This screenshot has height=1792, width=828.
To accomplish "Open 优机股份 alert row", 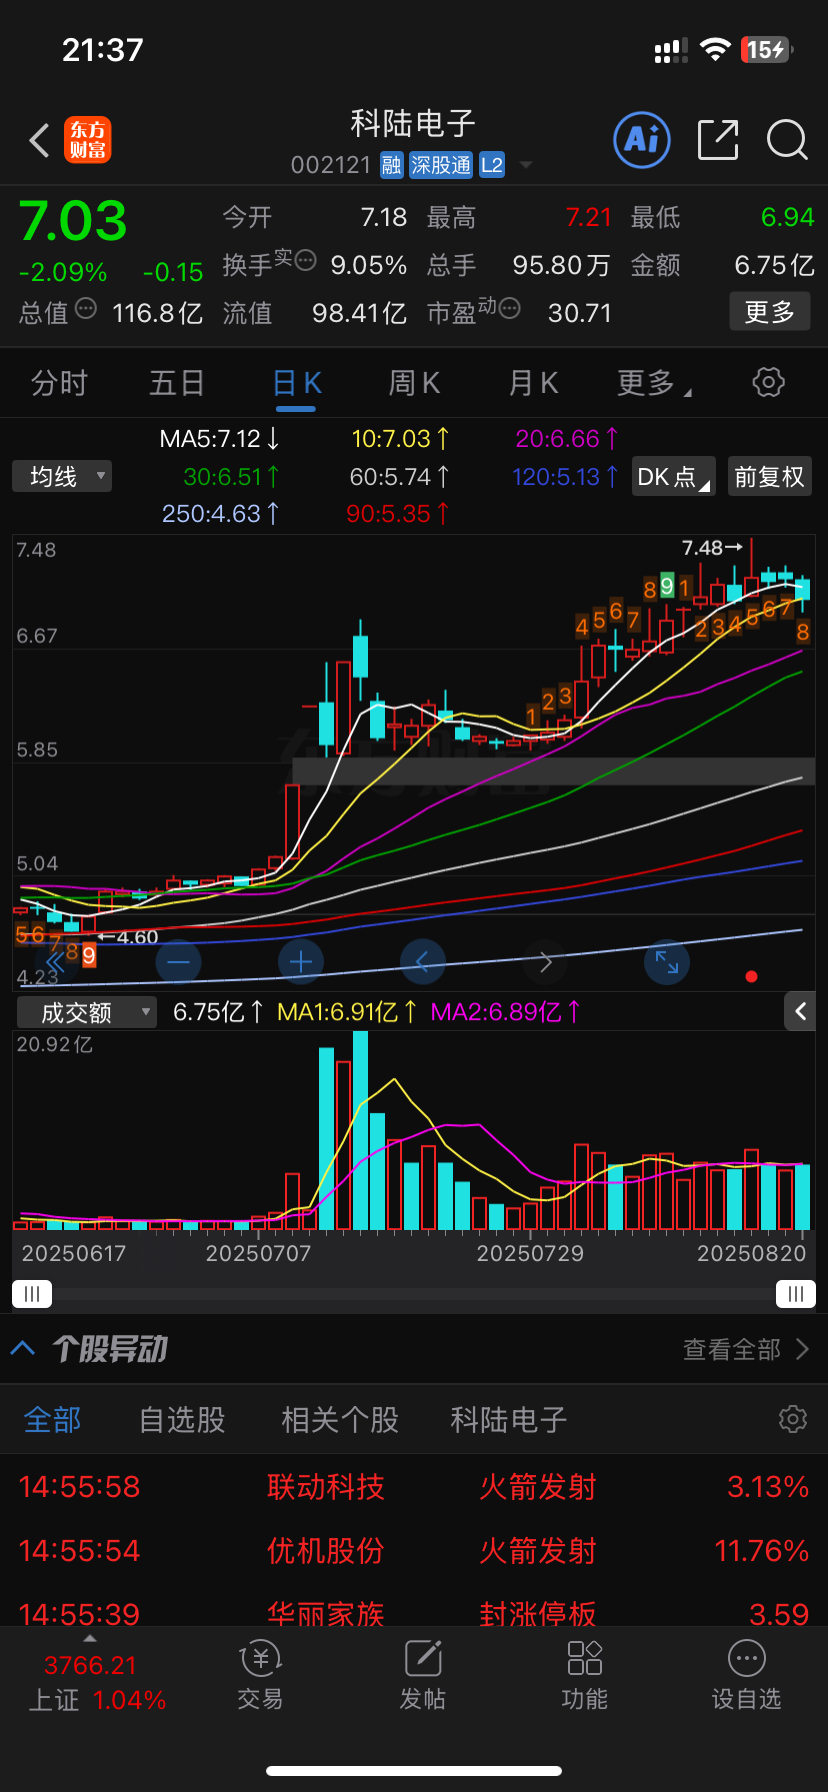I will point(414,1551).
